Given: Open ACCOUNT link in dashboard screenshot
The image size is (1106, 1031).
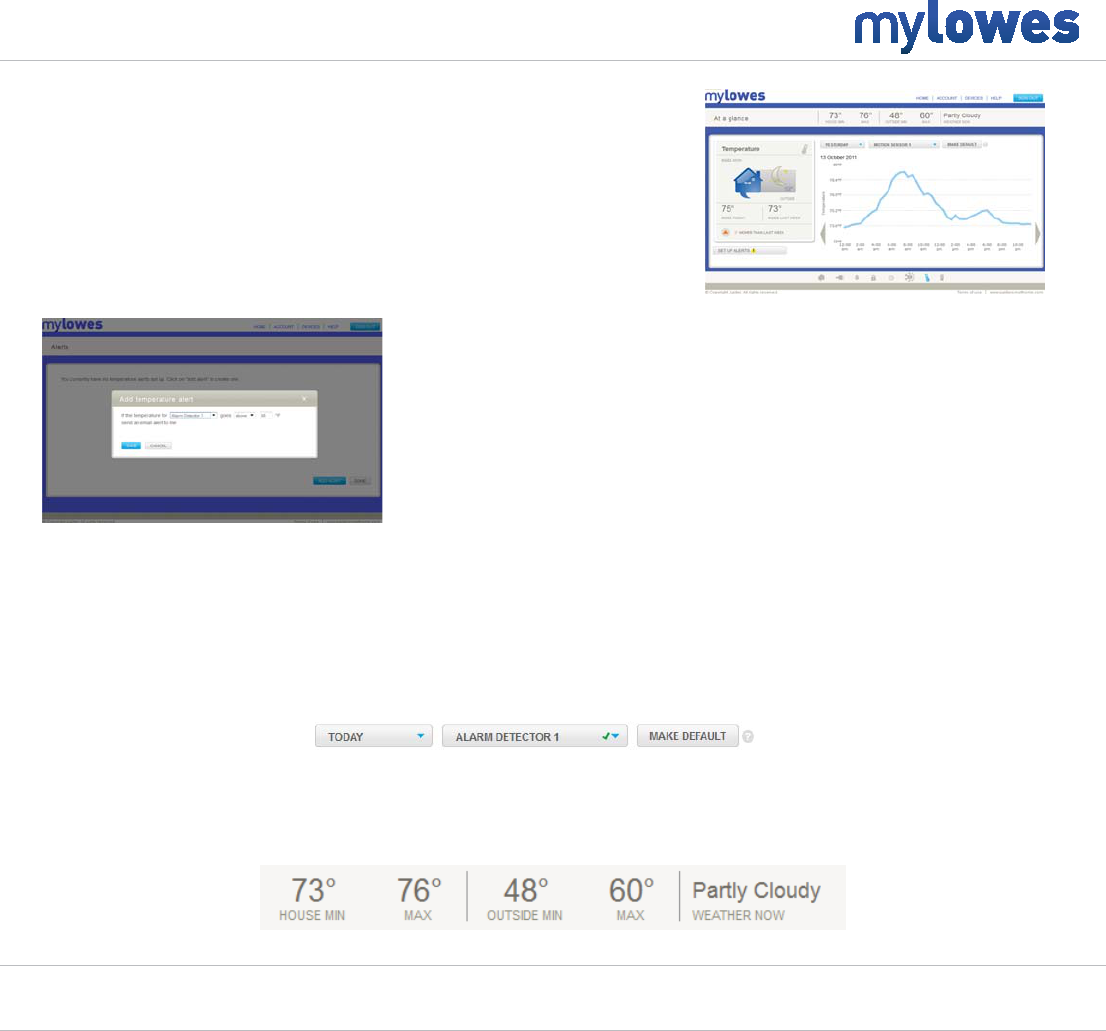Looking at the screenshot, I should pos(947,98).
